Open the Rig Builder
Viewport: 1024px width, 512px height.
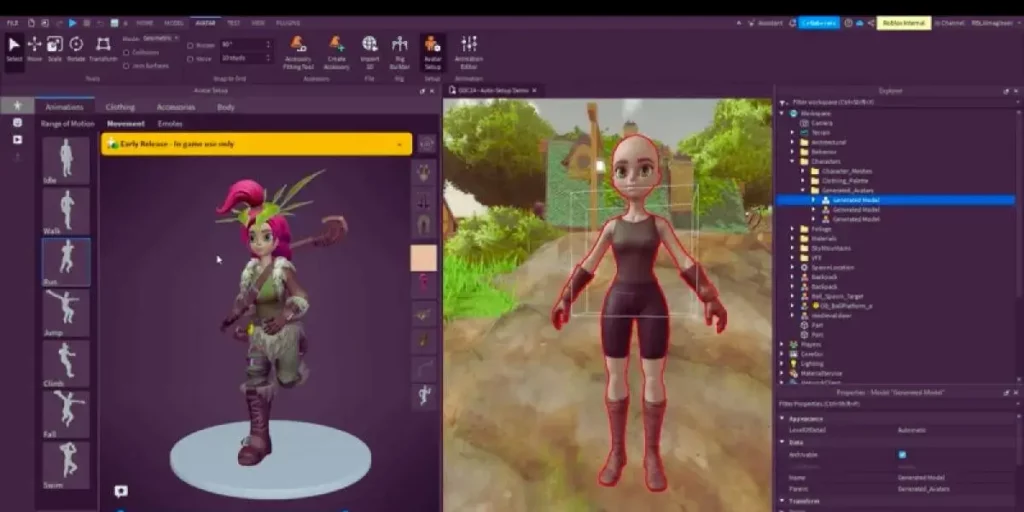point(400,54)
